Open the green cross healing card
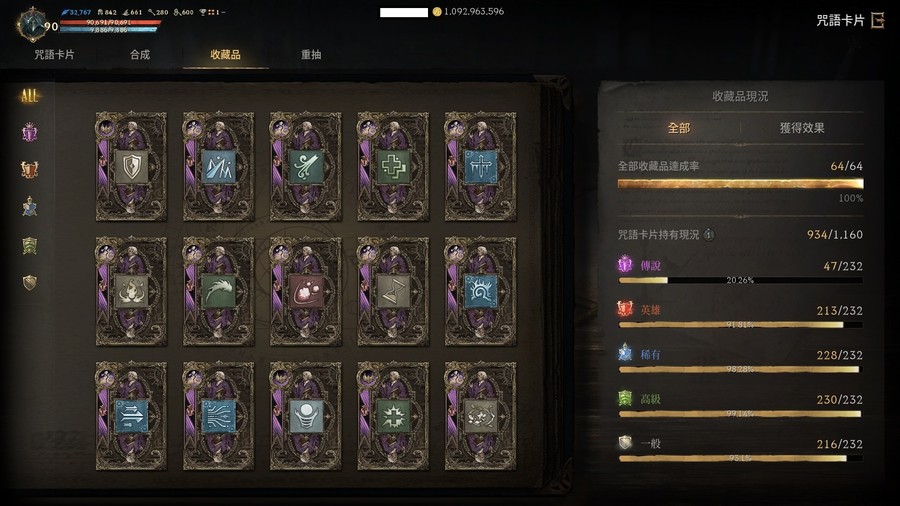900x506 pixels. coord(393,166)
